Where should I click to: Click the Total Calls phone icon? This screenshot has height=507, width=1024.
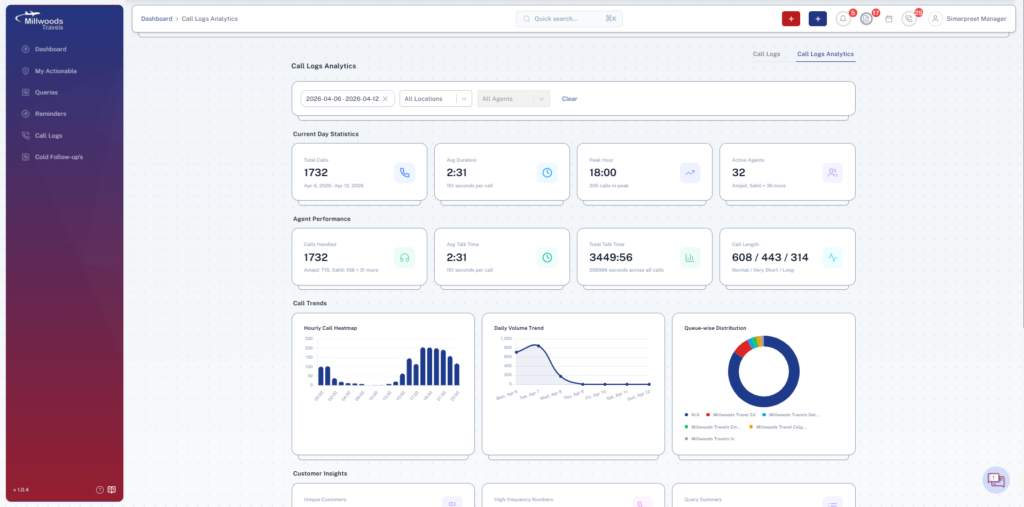coord(404,172)
